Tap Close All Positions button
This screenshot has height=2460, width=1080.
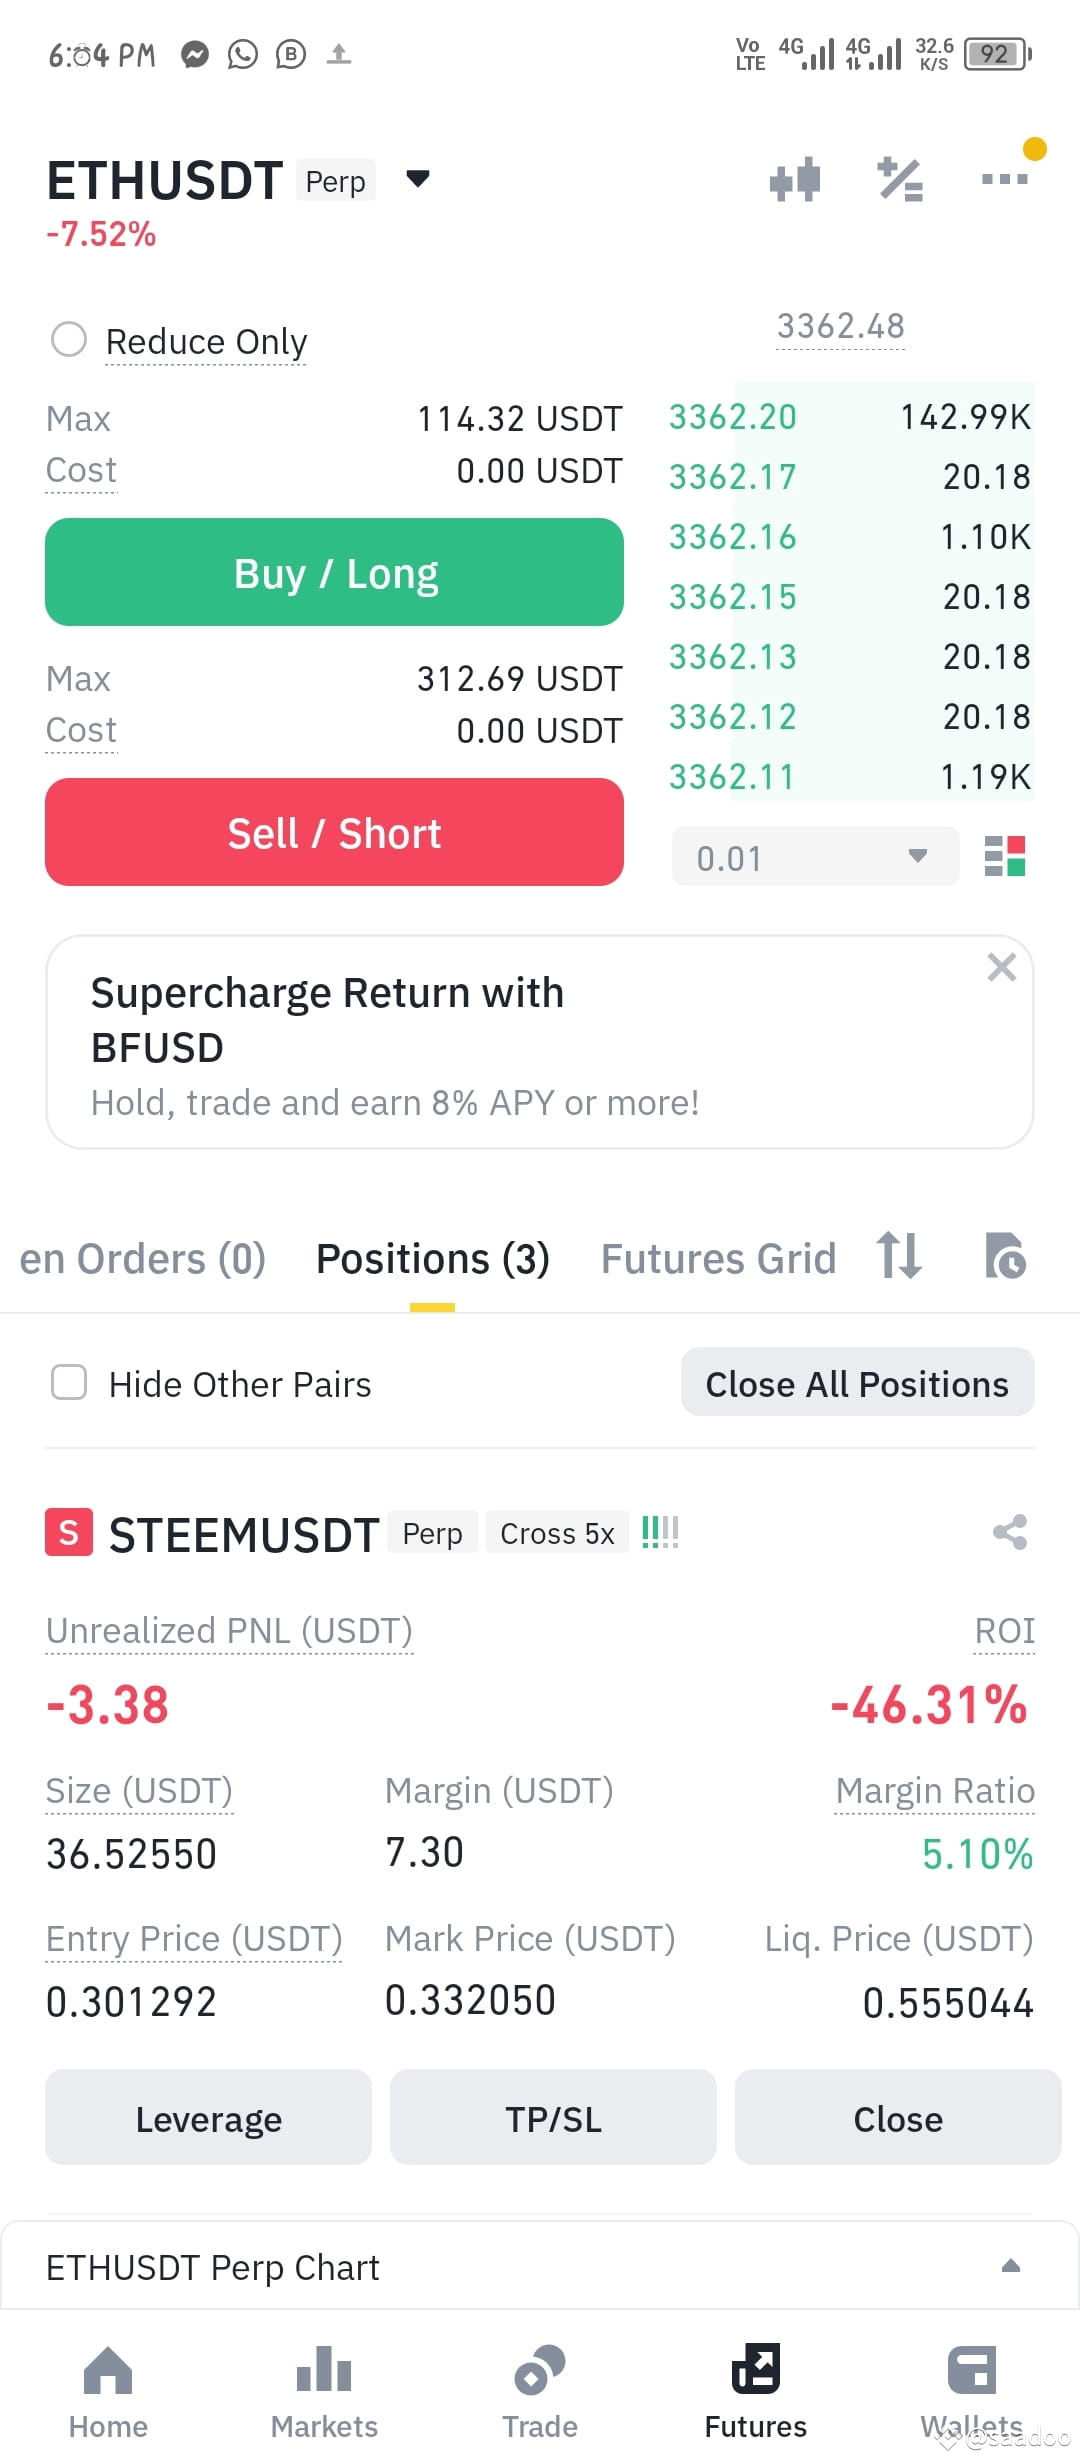coord(857,1383)
